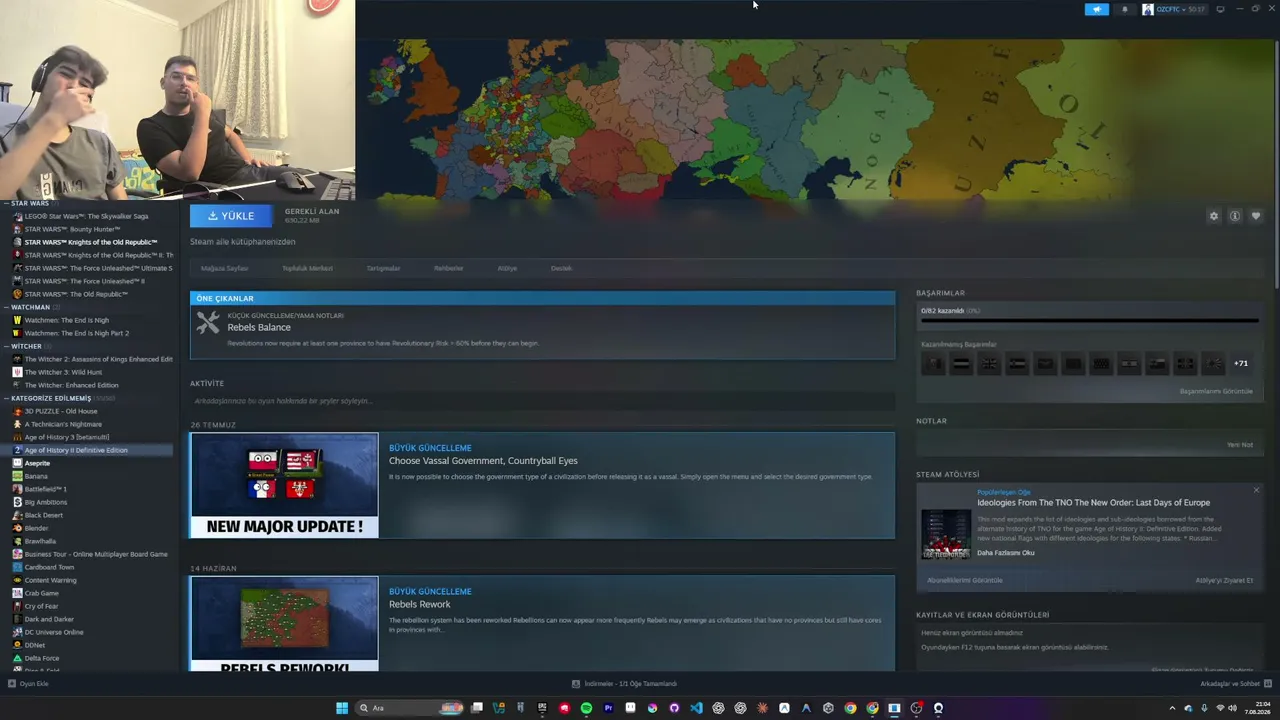This screenshot has height=720, width=1280.
Task: Click the +71 more achievements badge
Action: tap(1241, 364)
